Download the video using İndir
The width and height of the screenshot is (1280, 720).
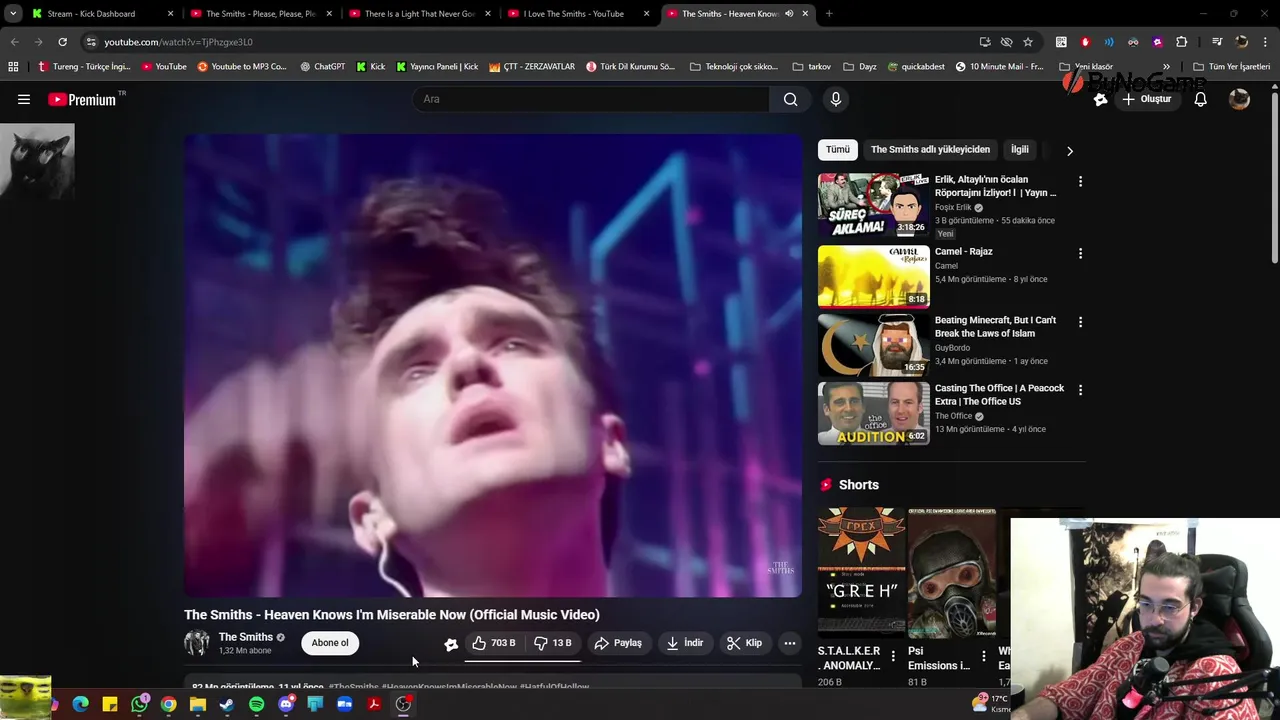click(684, 643)
